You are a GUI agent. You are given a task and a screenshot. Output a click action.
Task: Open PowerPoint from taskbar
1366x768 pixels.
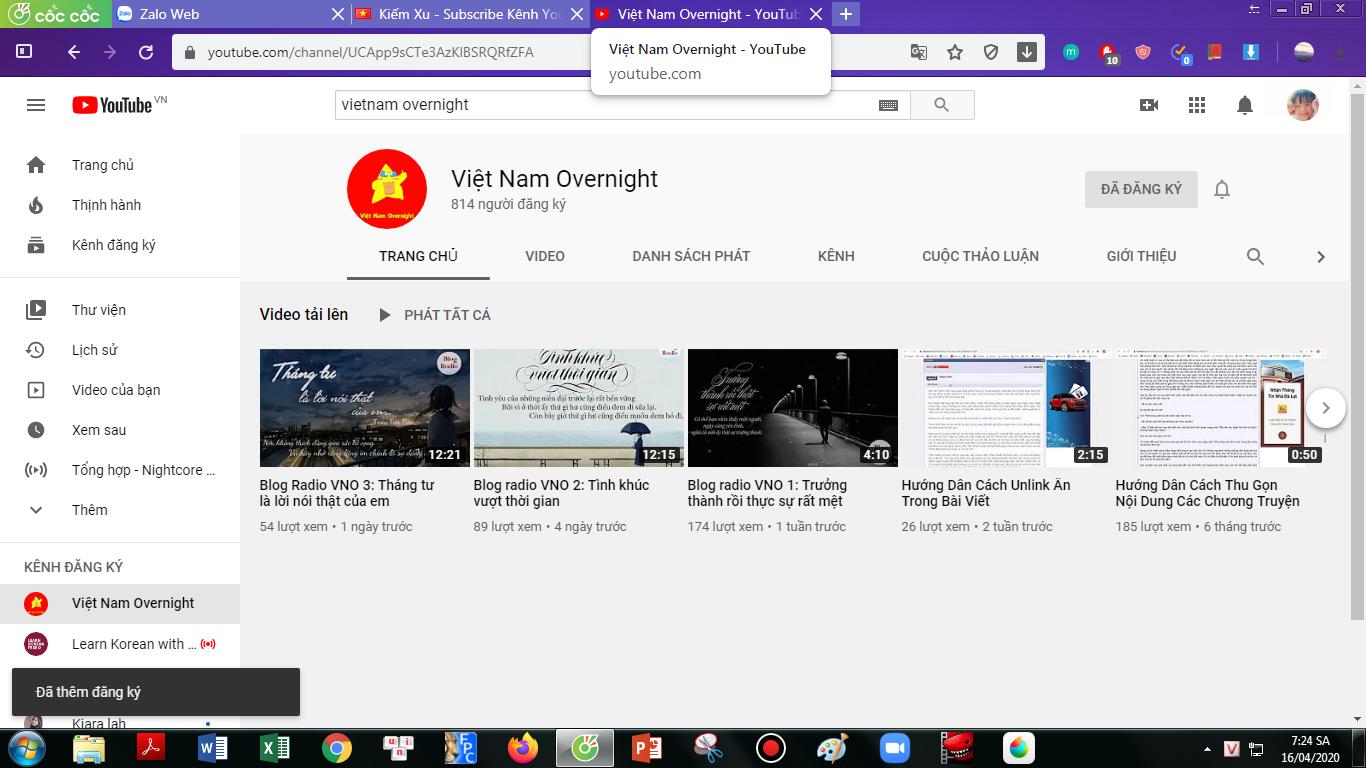646,748
